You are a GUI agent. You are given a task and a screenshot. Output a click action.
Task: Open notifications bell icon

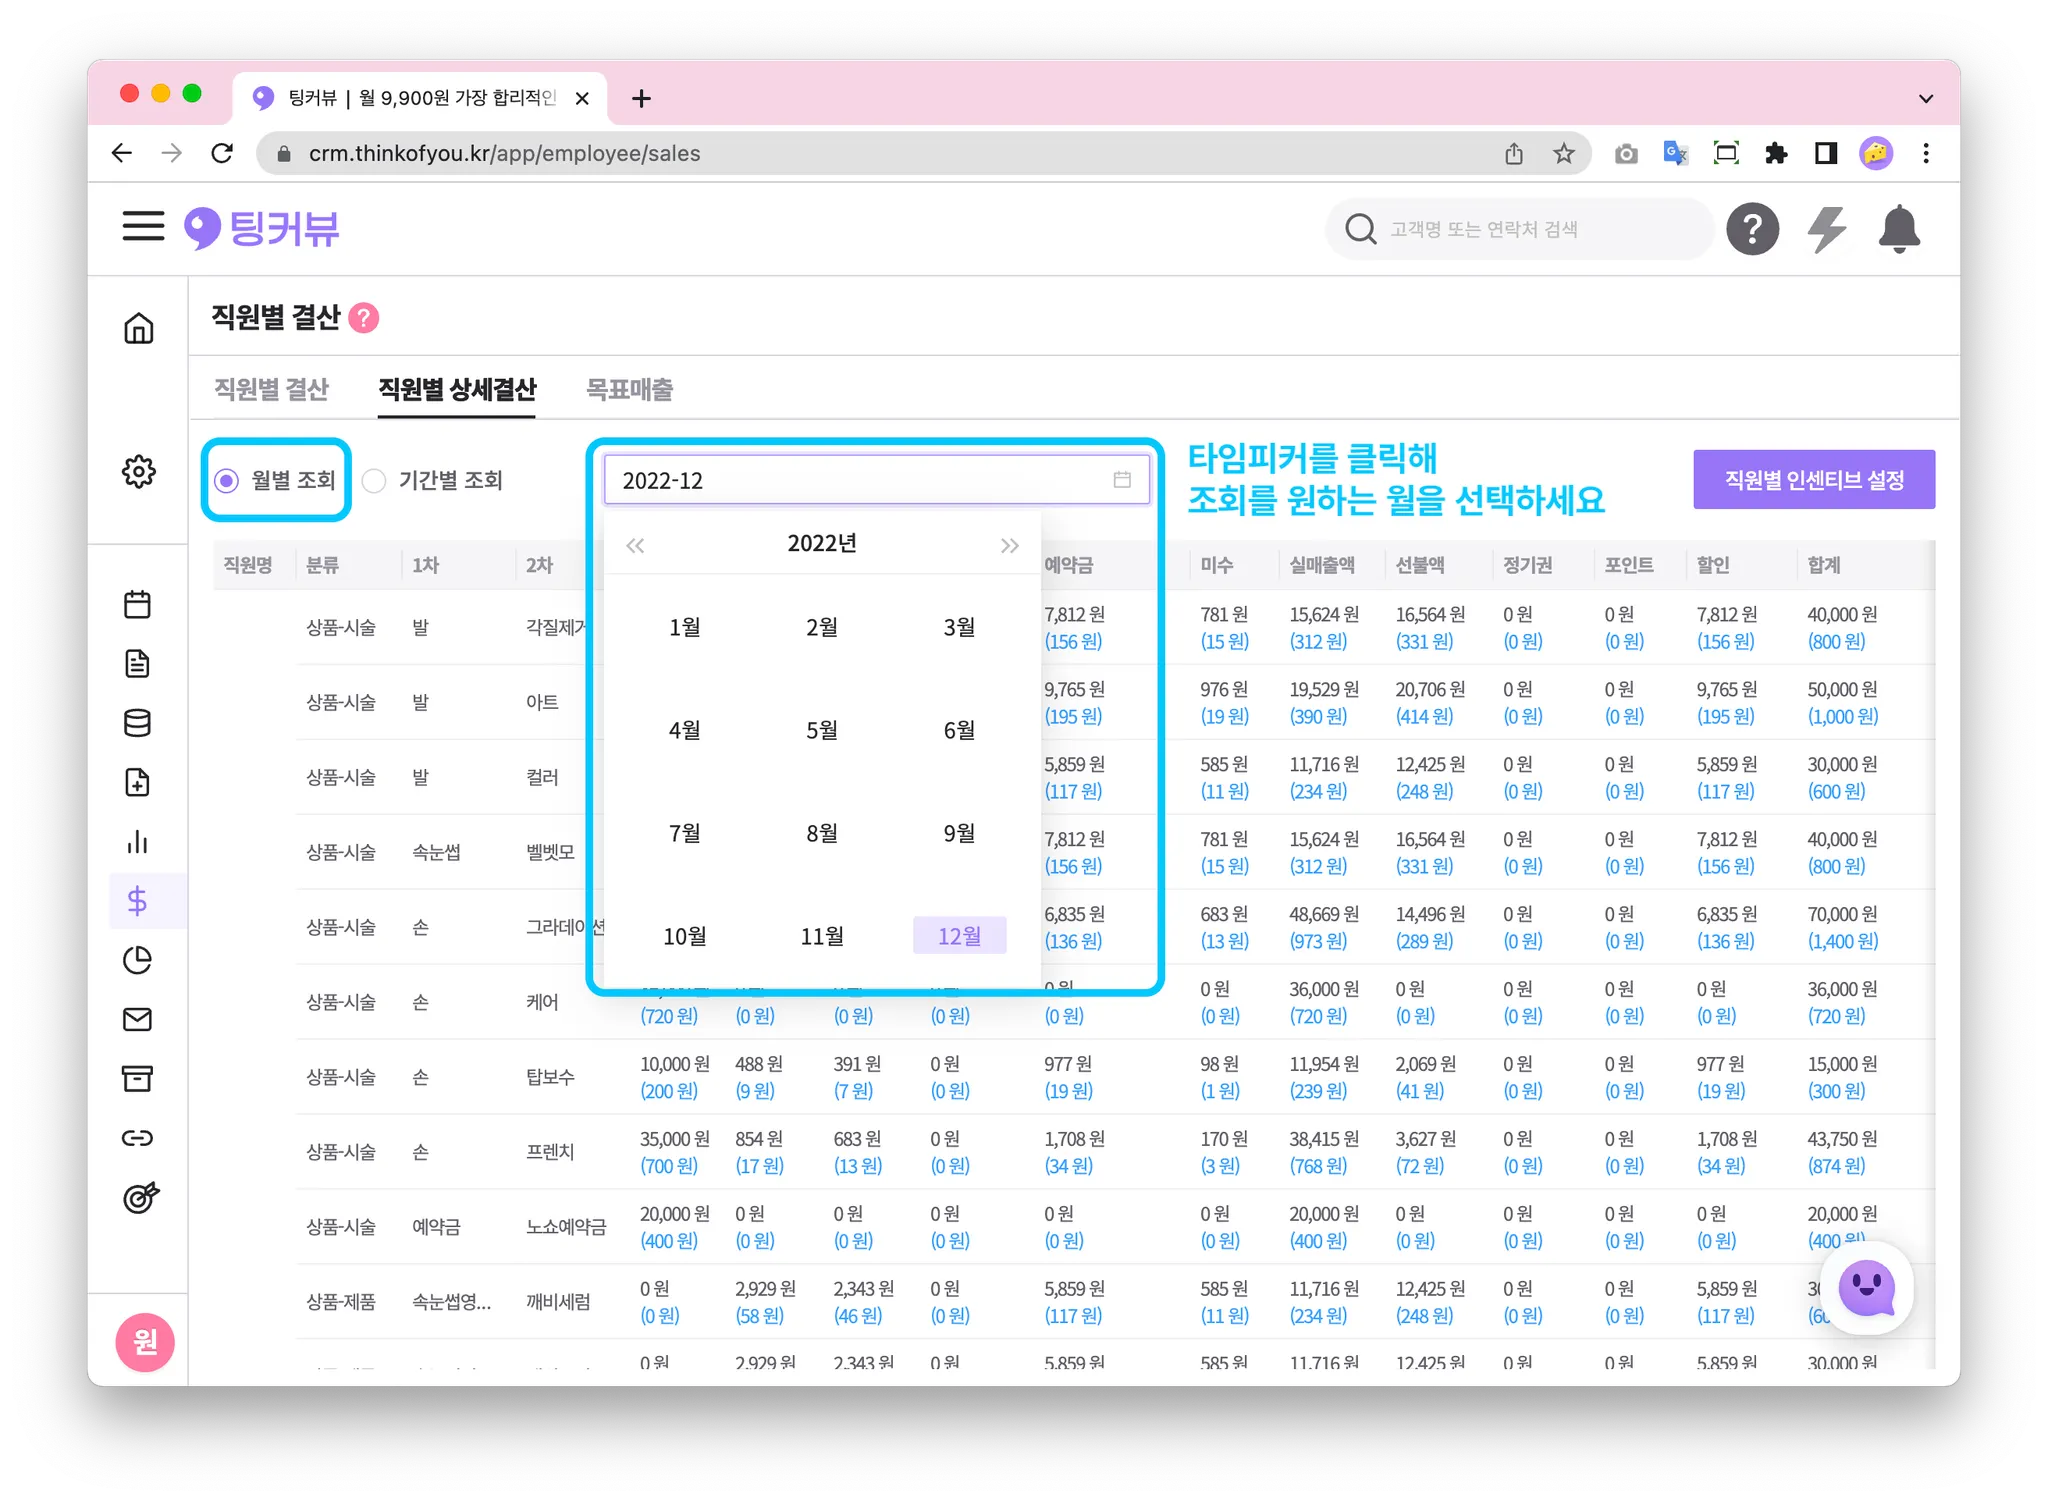point(1898,229)
